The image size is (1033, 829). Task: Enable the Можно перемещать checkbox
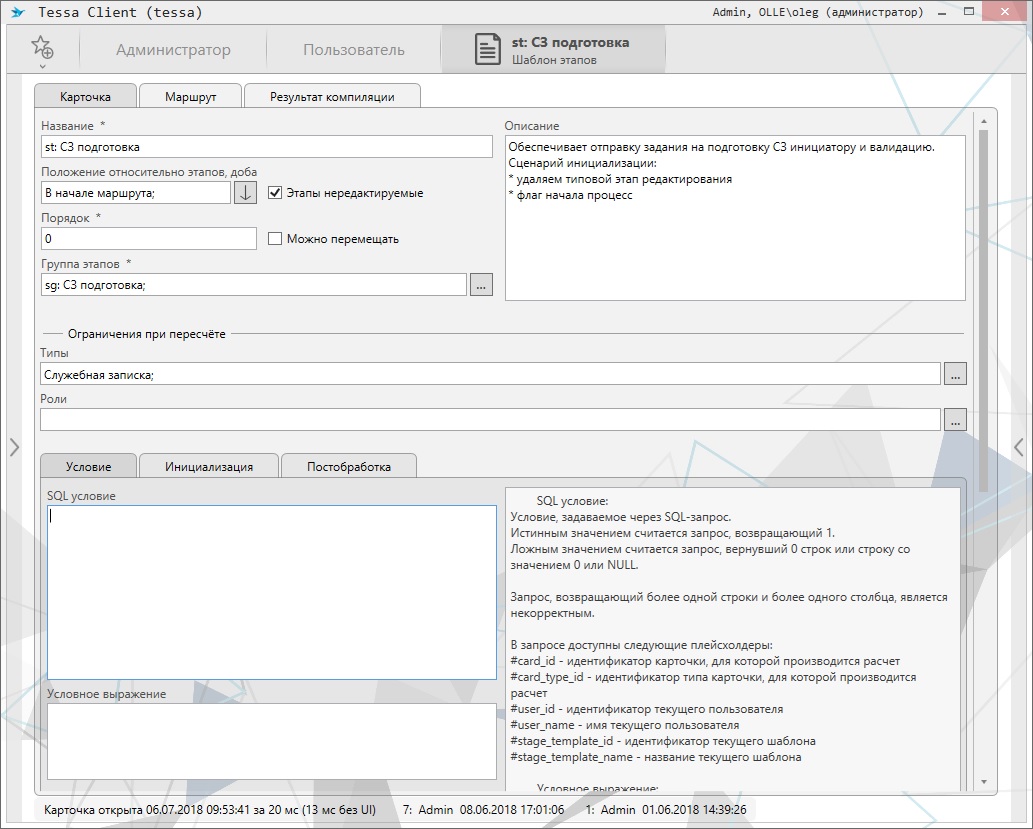point(275,239)
